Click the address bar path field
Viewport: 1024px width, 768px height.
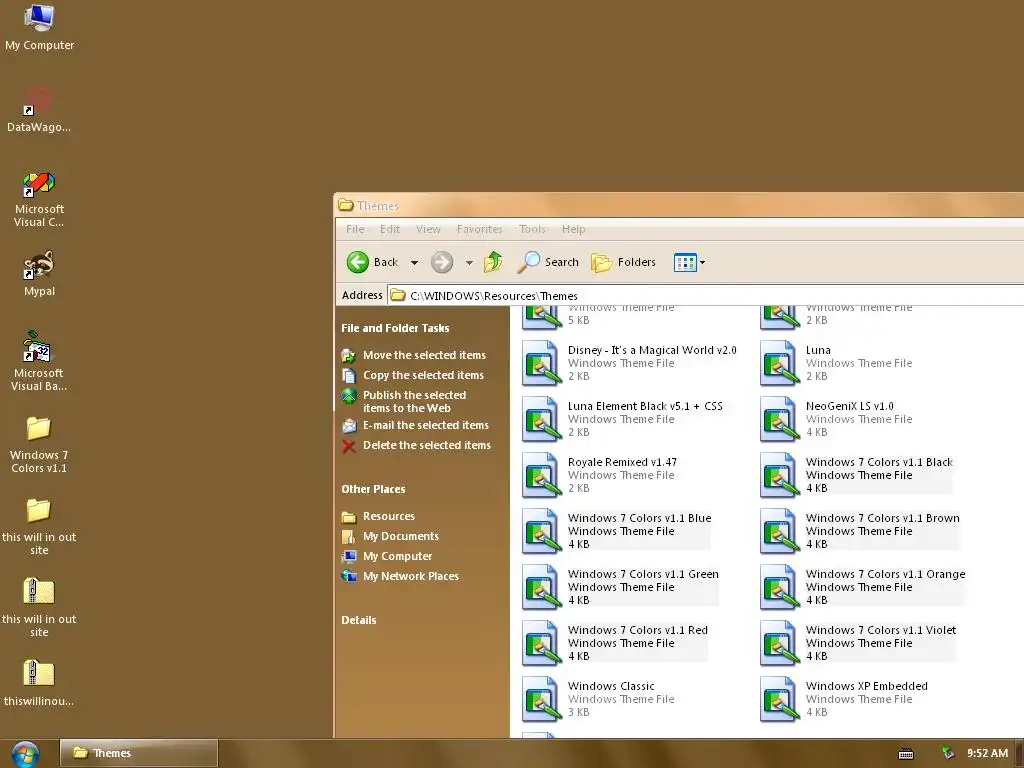pyautogui.click(x=705, y=296)
